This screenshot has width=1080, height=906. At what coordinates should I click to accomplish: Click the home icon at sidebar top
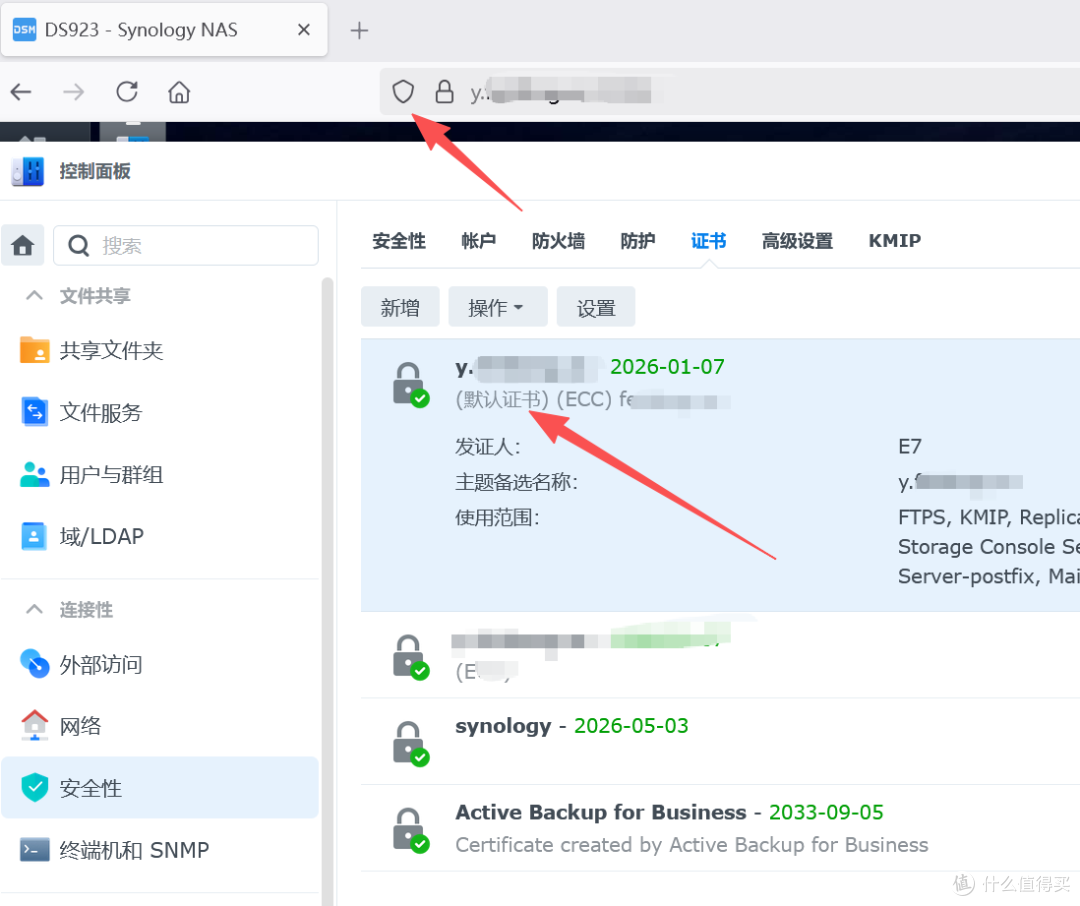click(22, 245)
